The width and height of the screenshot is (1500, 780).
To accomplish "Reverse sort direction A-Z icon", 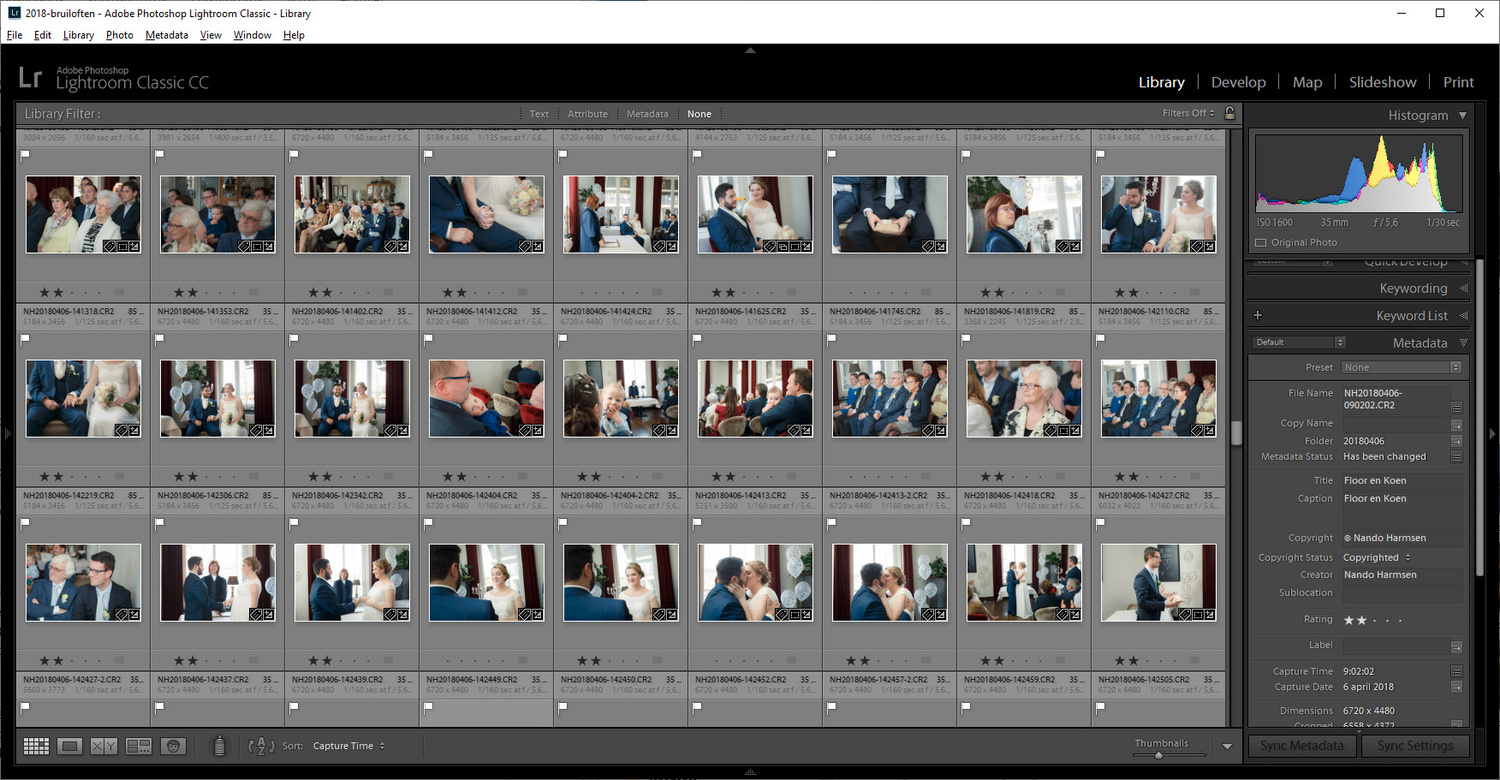I will 260,746.
